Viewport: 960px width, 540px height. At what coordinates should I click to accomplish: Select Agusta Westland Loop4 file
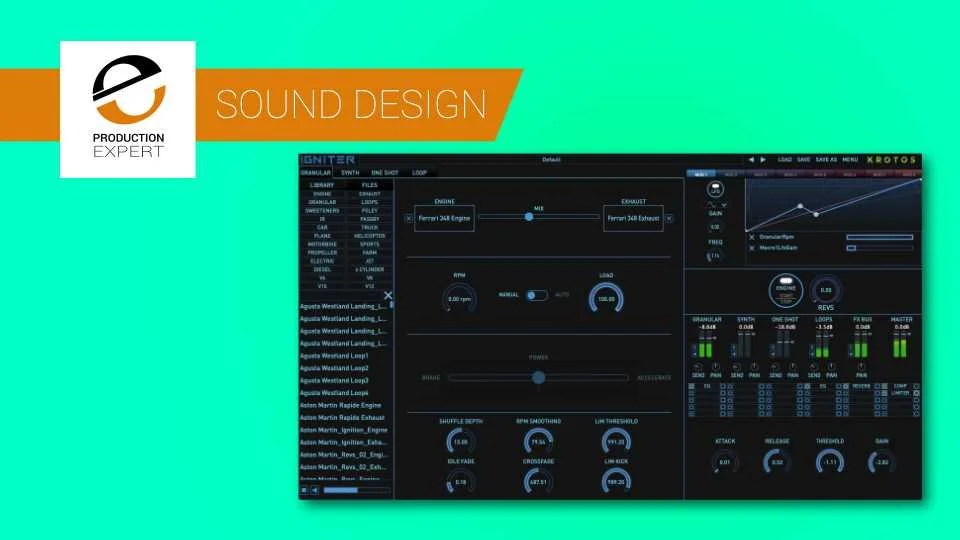334,393
